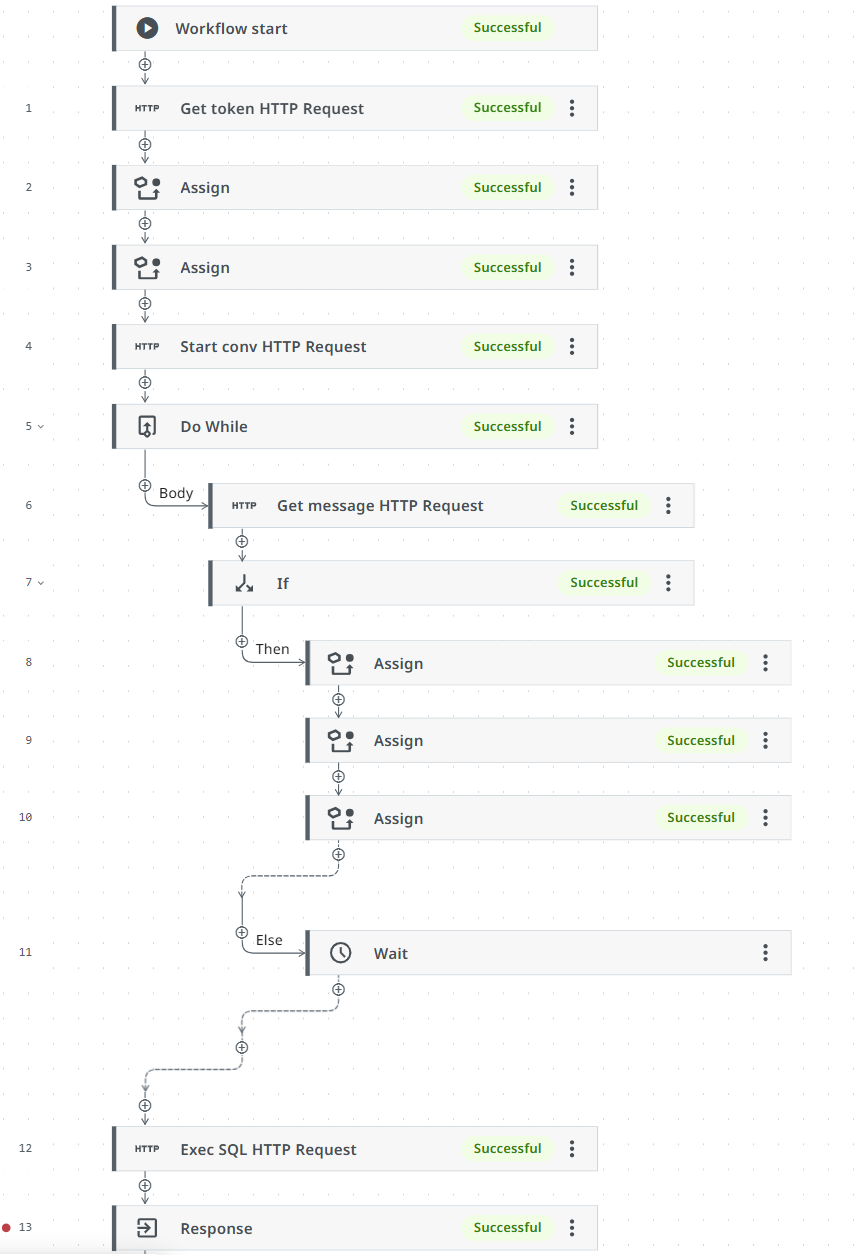
Task: Click the Wait clock icon
Action: pos(341,953)
